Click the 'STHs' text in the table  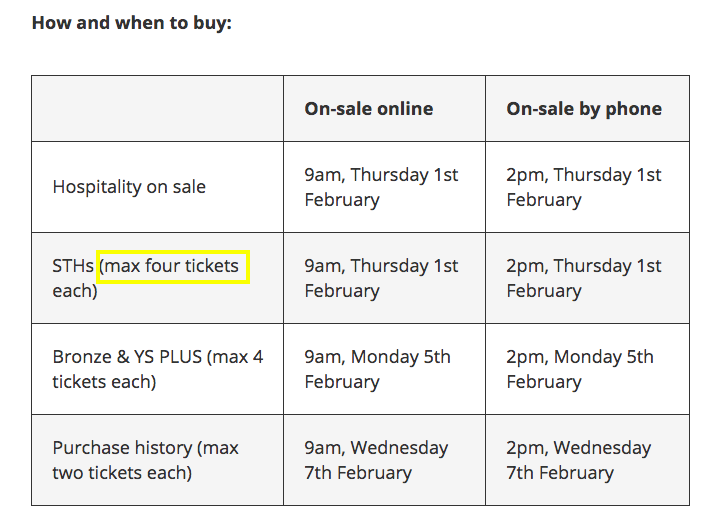[x=73, y=266]
